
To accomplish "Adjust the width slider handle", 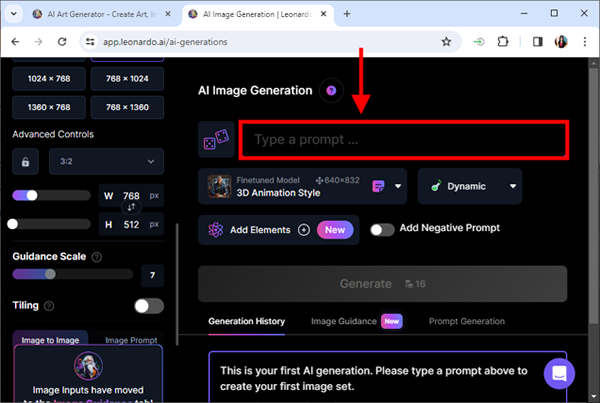I will point(32,196).
